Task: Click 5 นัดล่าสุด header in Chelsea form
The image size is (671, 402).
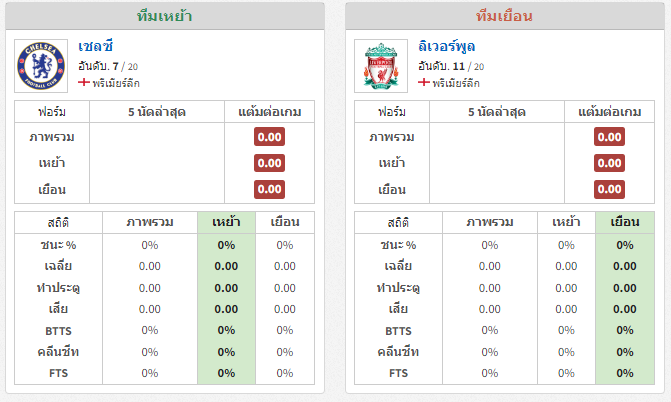Action: [x=157, y=112]
